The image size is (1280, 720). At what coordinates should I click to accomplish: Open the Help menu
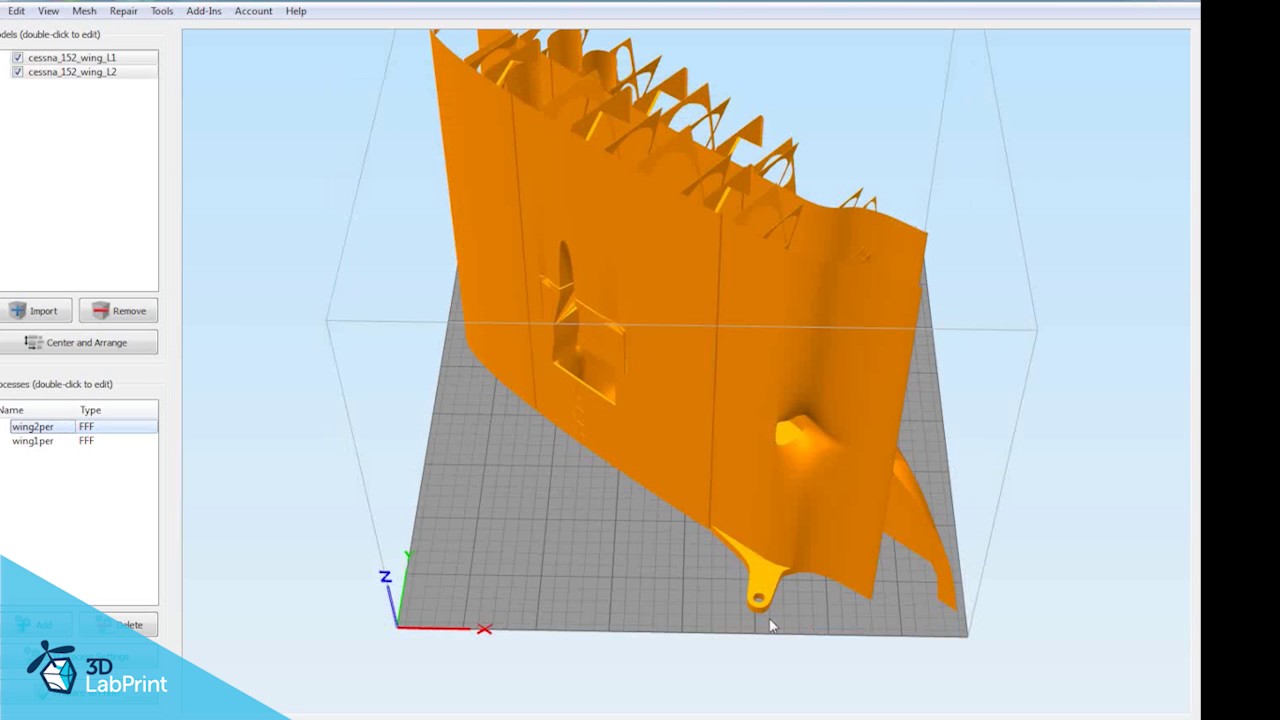296,11
